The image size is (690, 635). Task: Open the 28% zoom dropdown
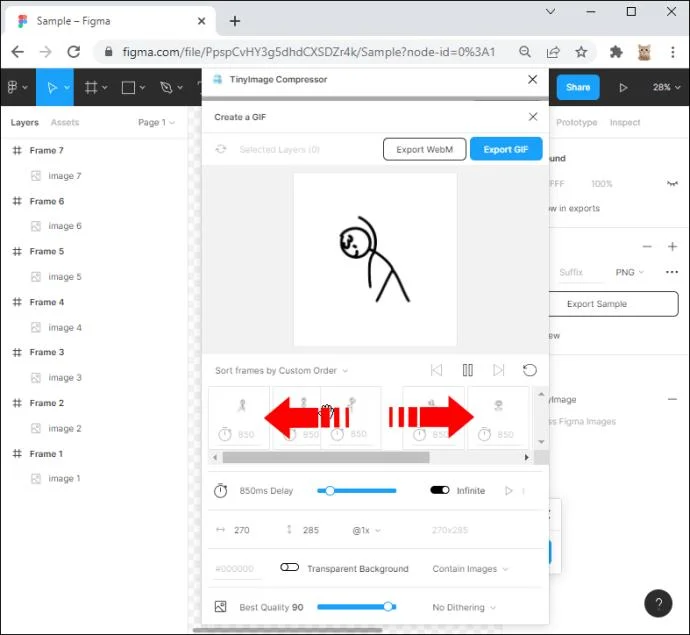pyautogui.click(x=666, y=87)
